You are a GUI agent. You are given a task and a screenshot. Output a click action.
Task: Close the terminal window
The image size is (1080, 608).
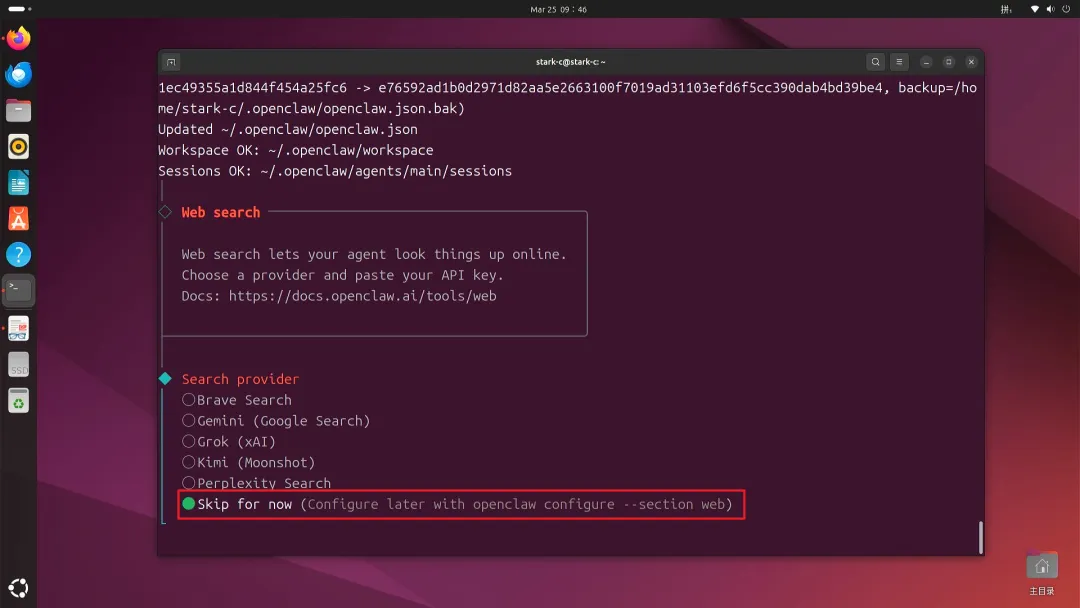[971, 62]
